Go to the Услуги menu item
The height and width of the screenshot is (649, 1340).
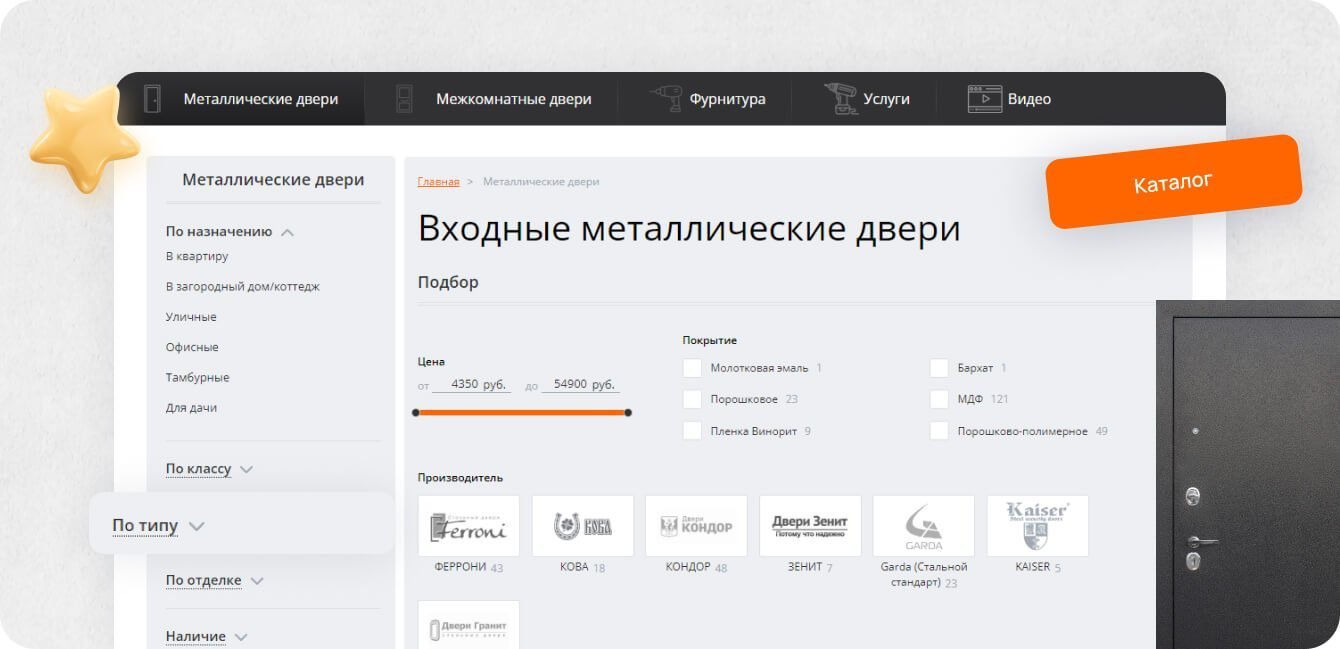pyautogui.click(x=885, y=99)
